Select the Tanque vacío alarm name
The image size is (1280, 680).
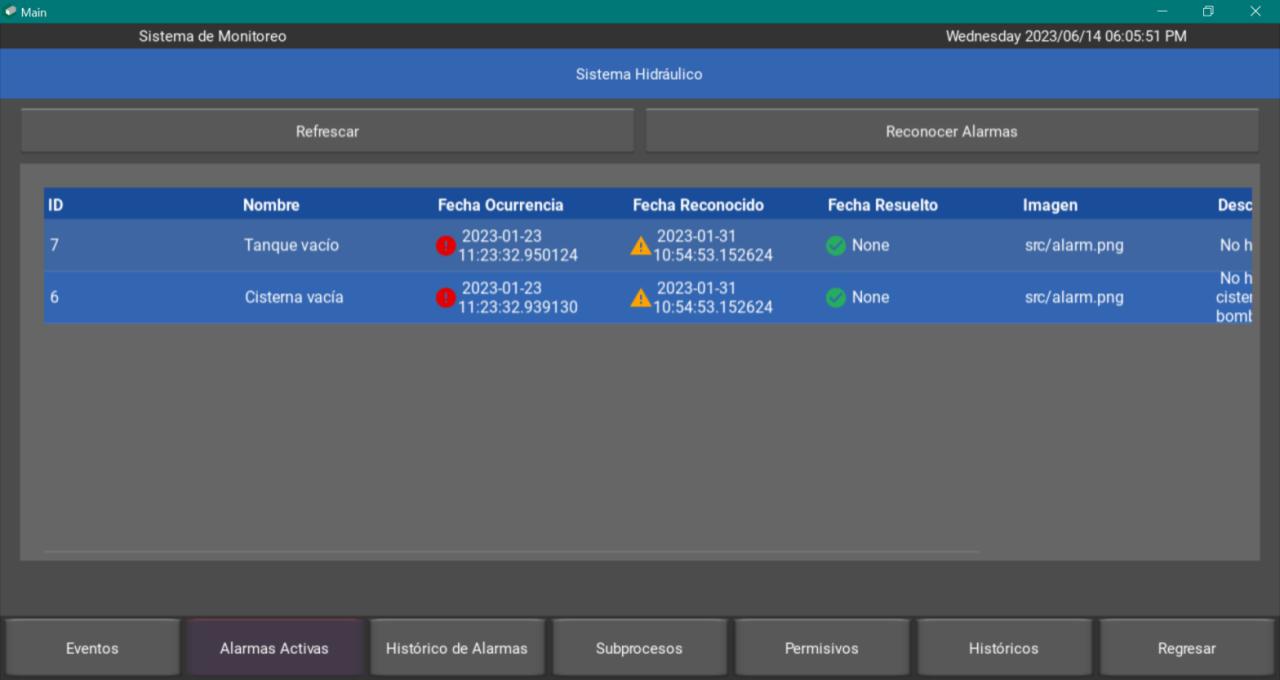(291, 245)
